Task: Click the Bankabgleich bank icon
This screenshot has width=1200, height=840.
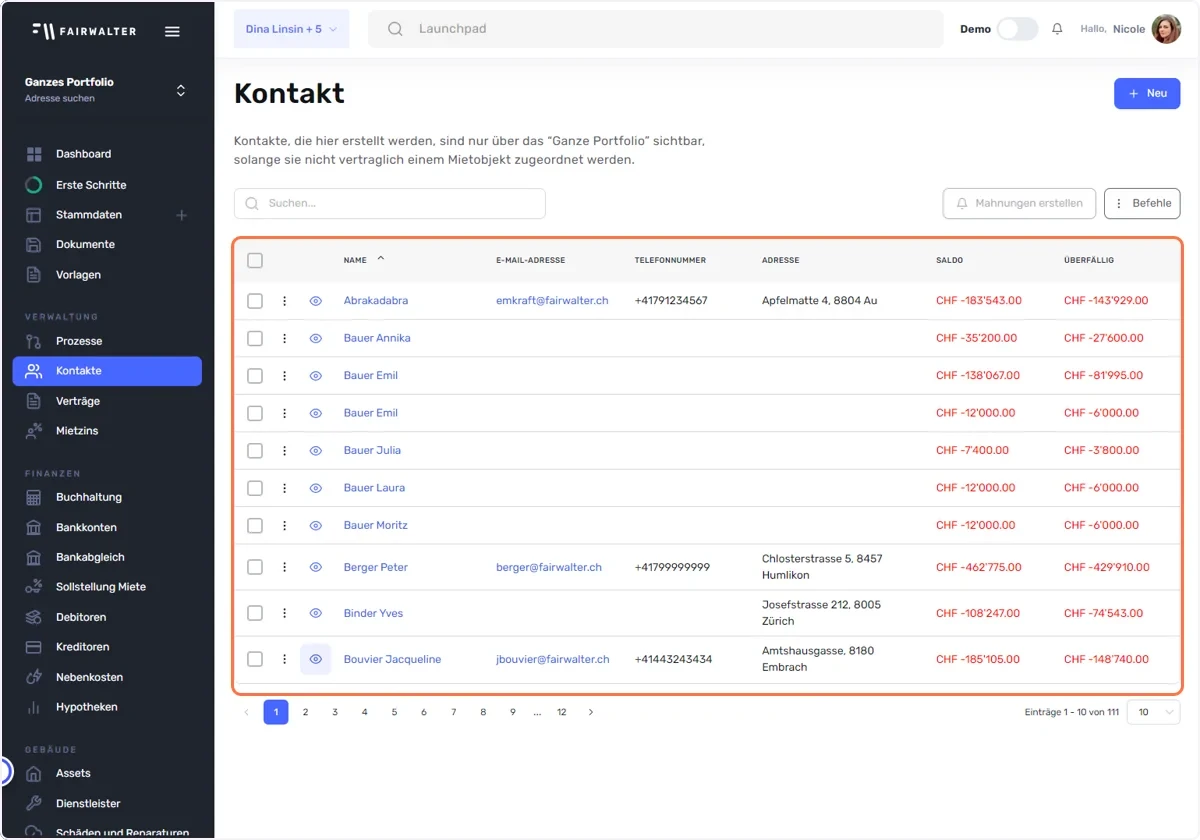Action: (x=34, y=557)
